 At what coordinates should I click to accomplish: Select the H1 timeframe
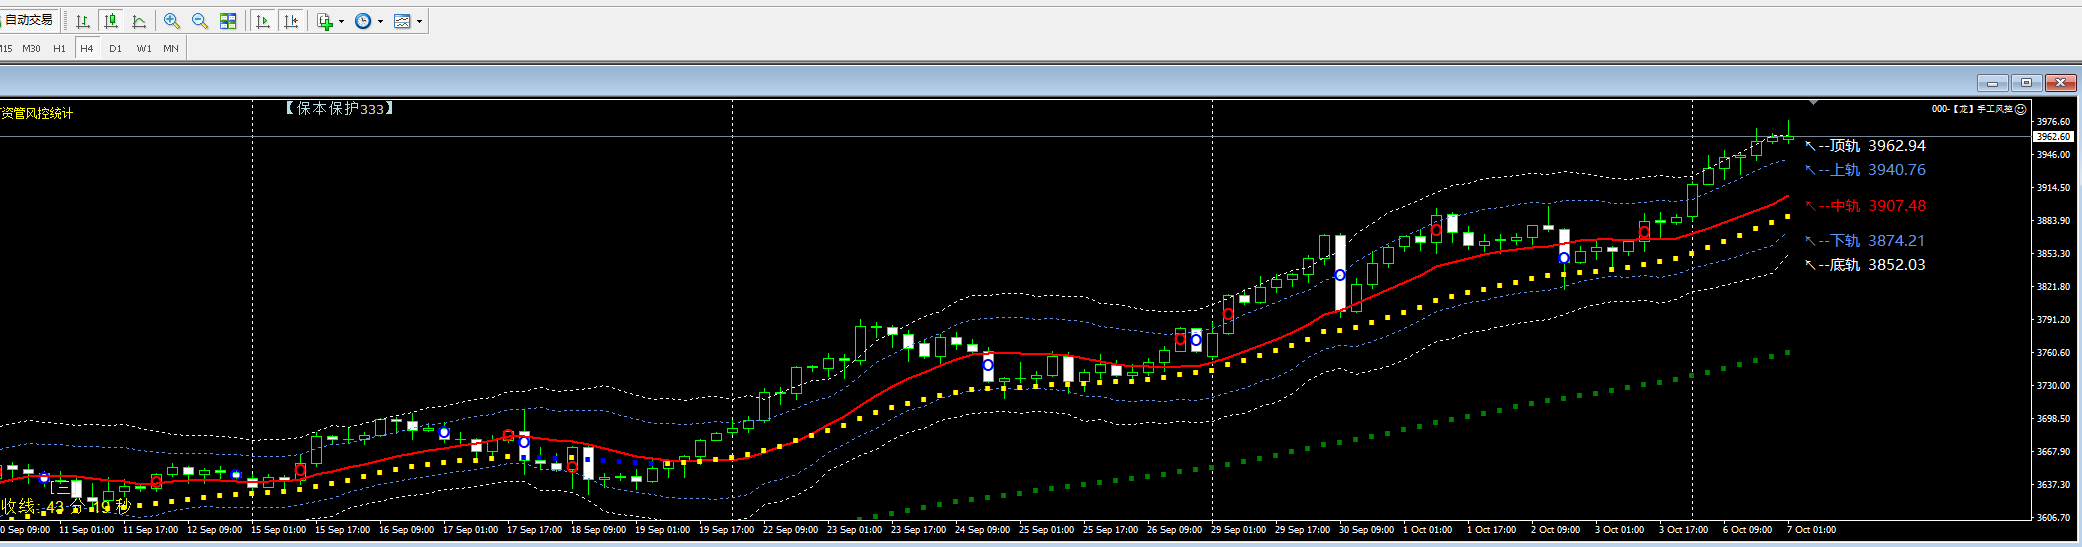coord(60,48)
